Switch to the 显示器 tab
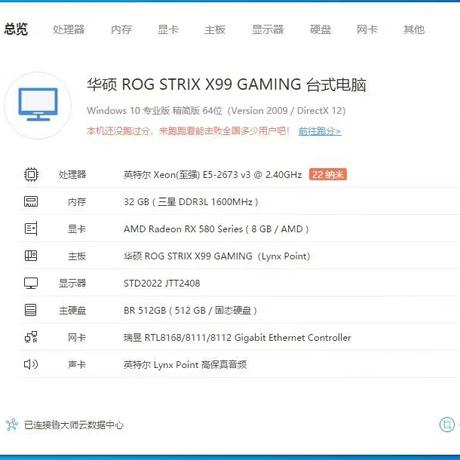This screenshot has width=460, height=460. tap(267, 30)
